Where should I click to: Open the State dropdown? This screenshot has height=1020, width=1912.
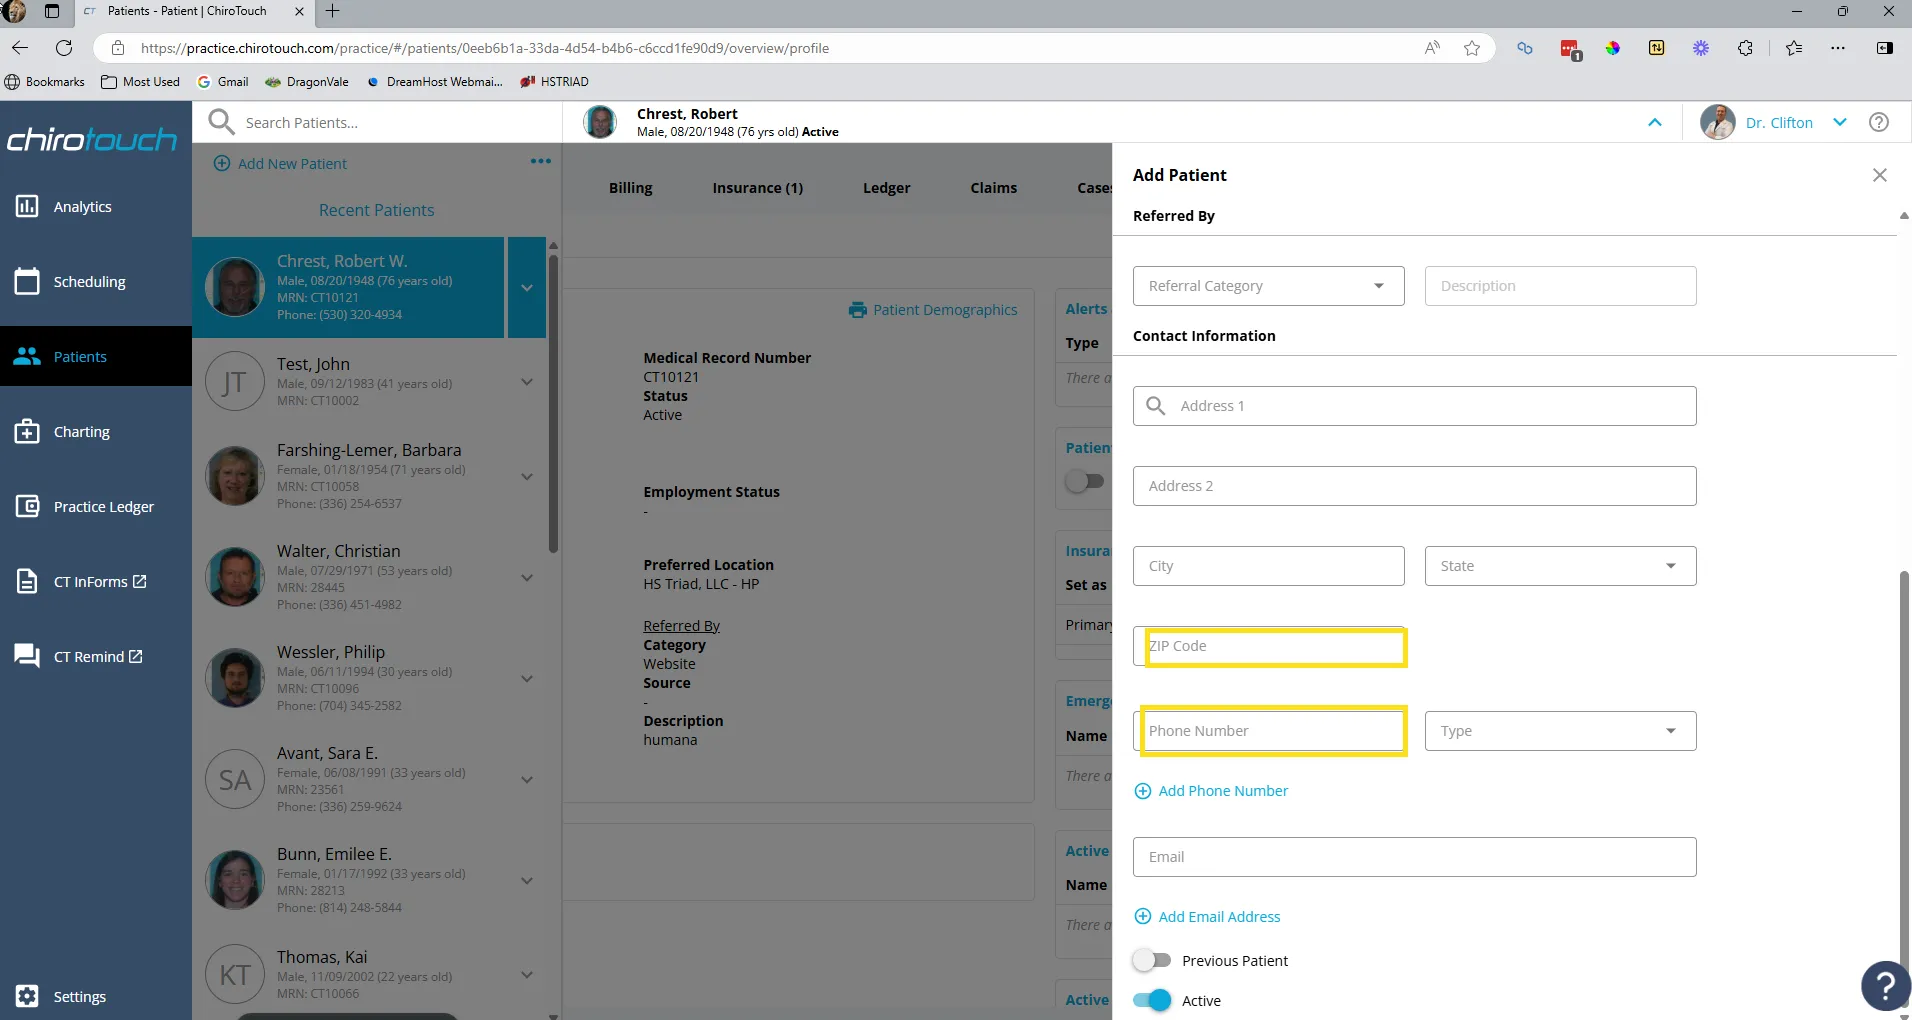pos(1561,566)
